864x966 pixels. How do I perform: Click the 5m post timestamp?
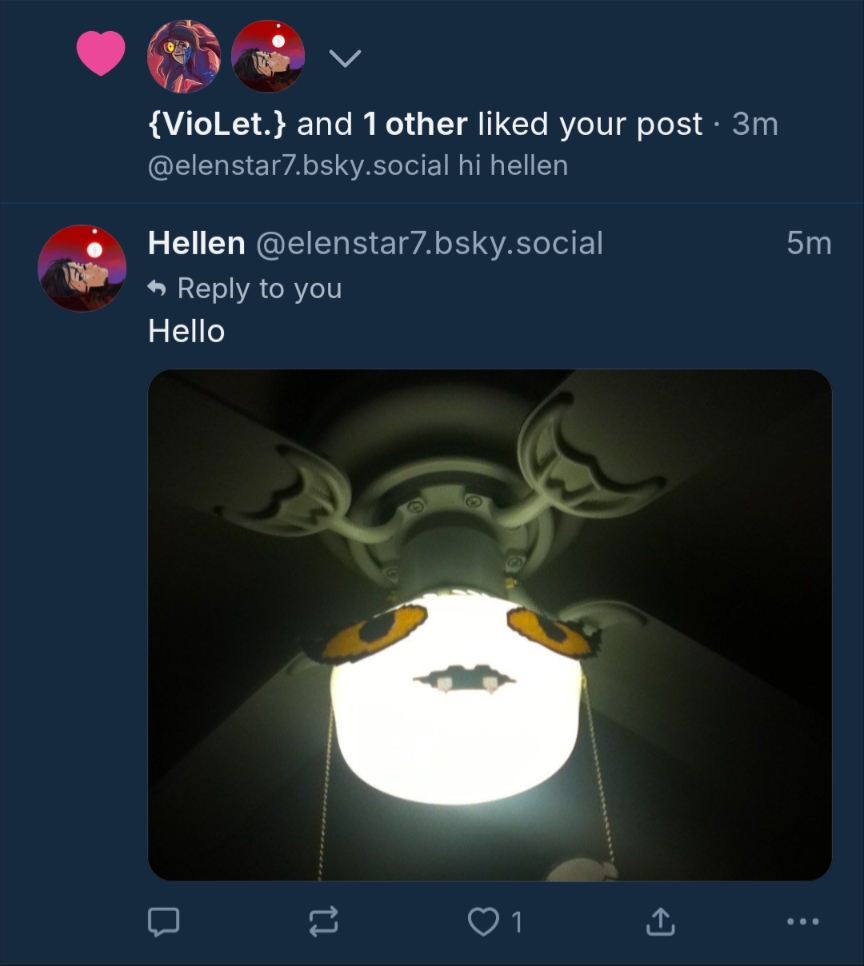808,243
